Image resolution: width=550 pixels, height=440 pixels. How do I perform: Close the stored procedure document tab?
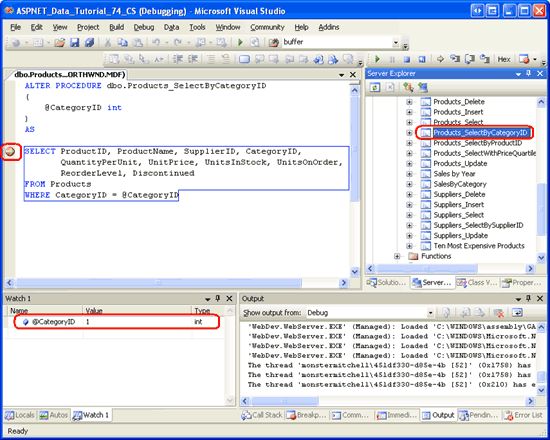(353, 75)
